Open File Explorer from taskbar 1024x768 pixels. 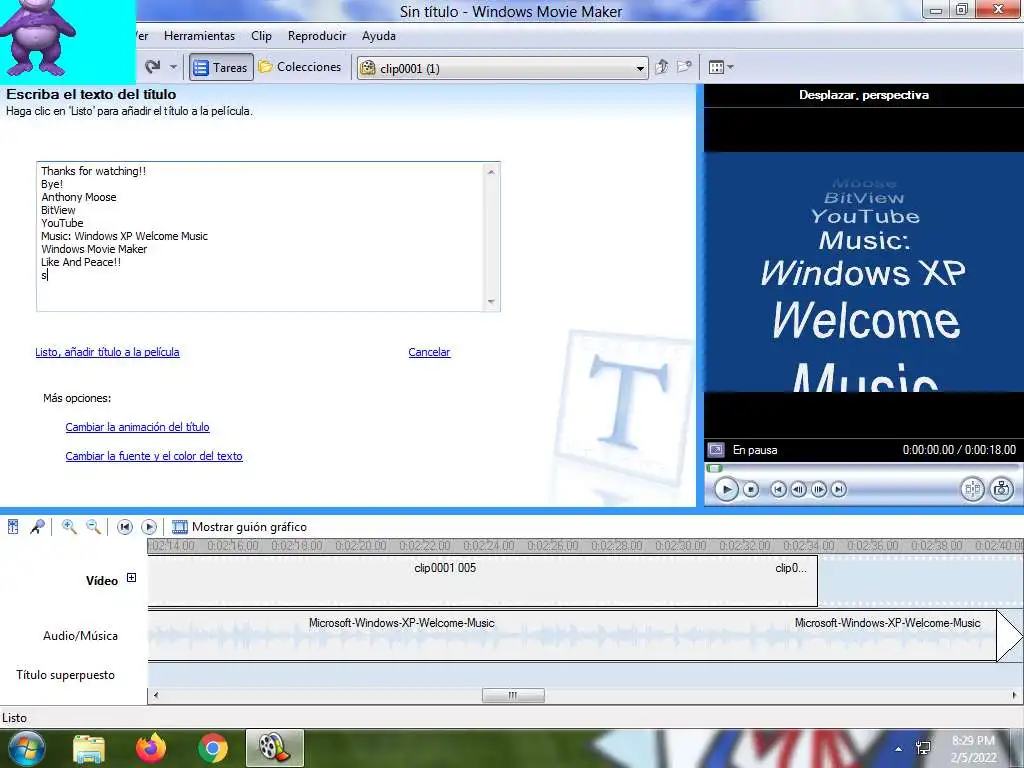click(88, 748)
